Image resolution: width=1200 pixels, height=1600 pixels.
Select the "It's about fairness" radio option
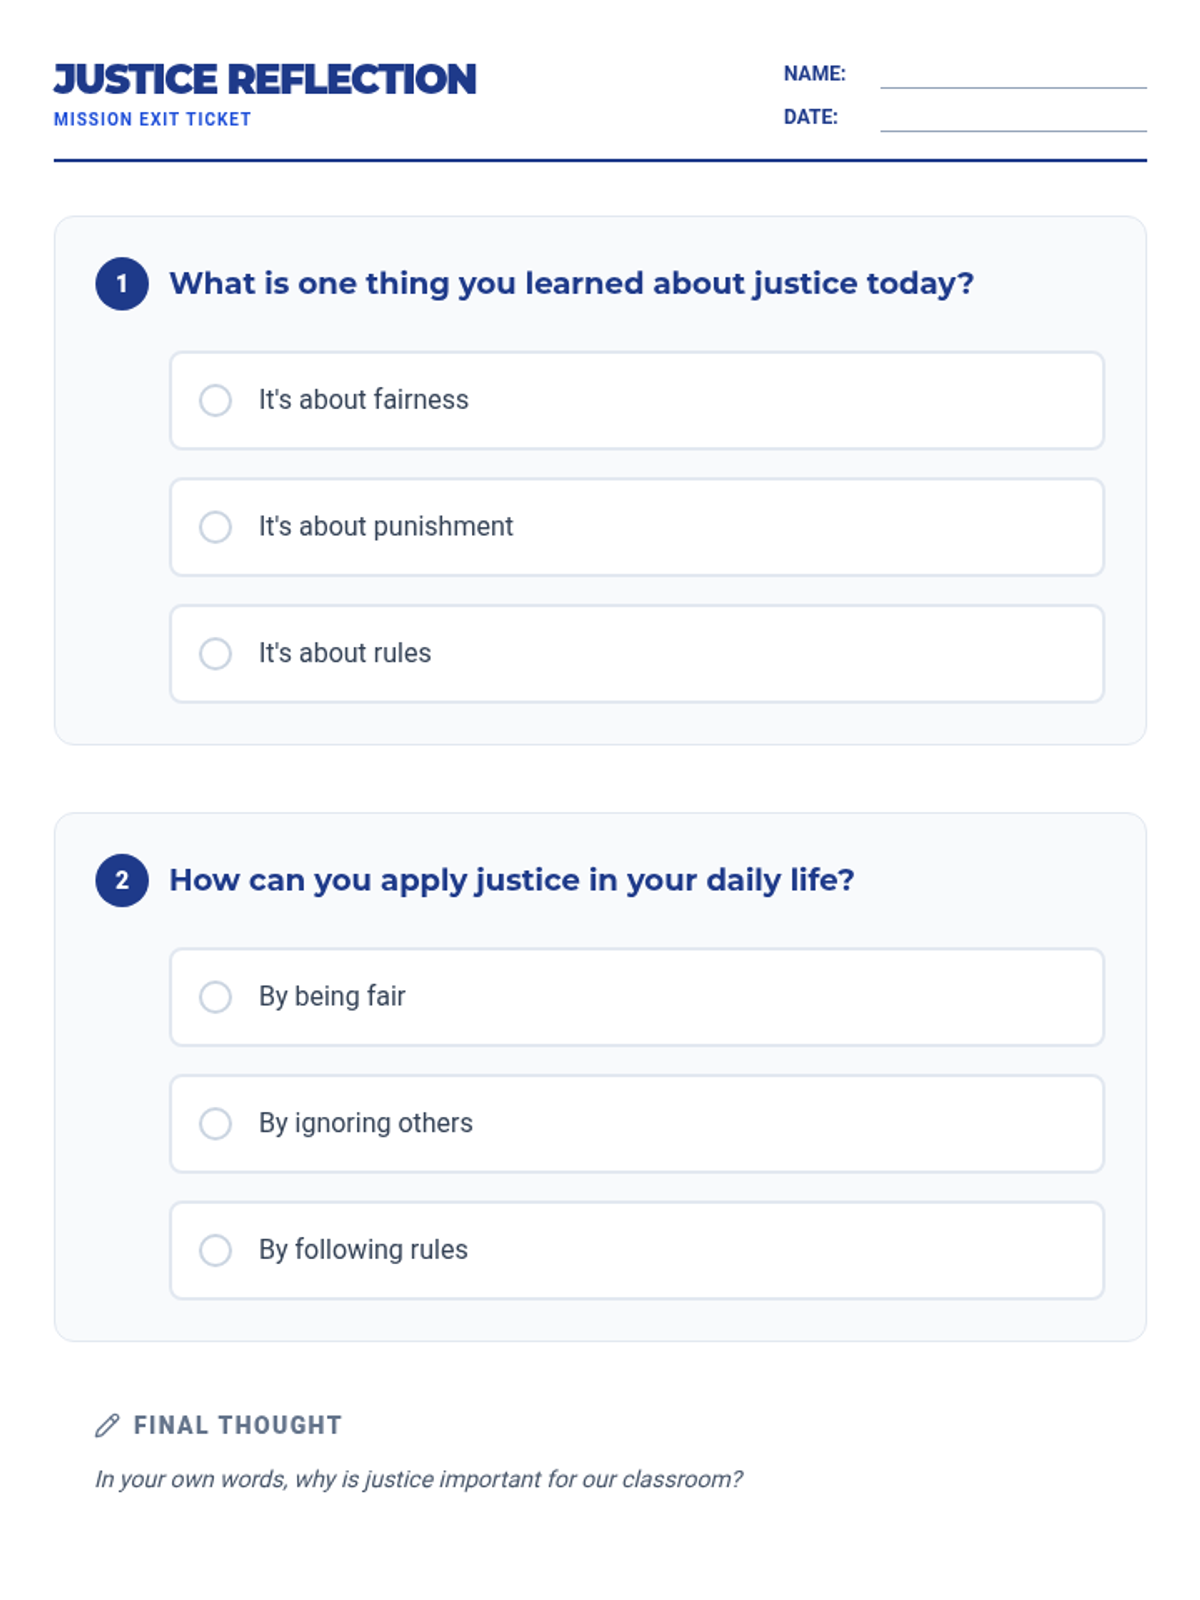[x=215, y=400]
